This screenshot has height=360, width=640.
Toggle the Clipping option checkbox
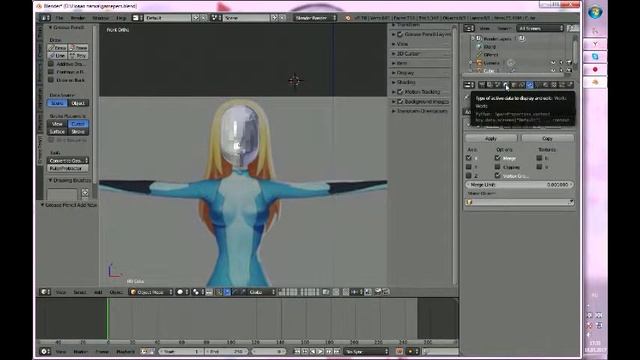coord(498,167)
